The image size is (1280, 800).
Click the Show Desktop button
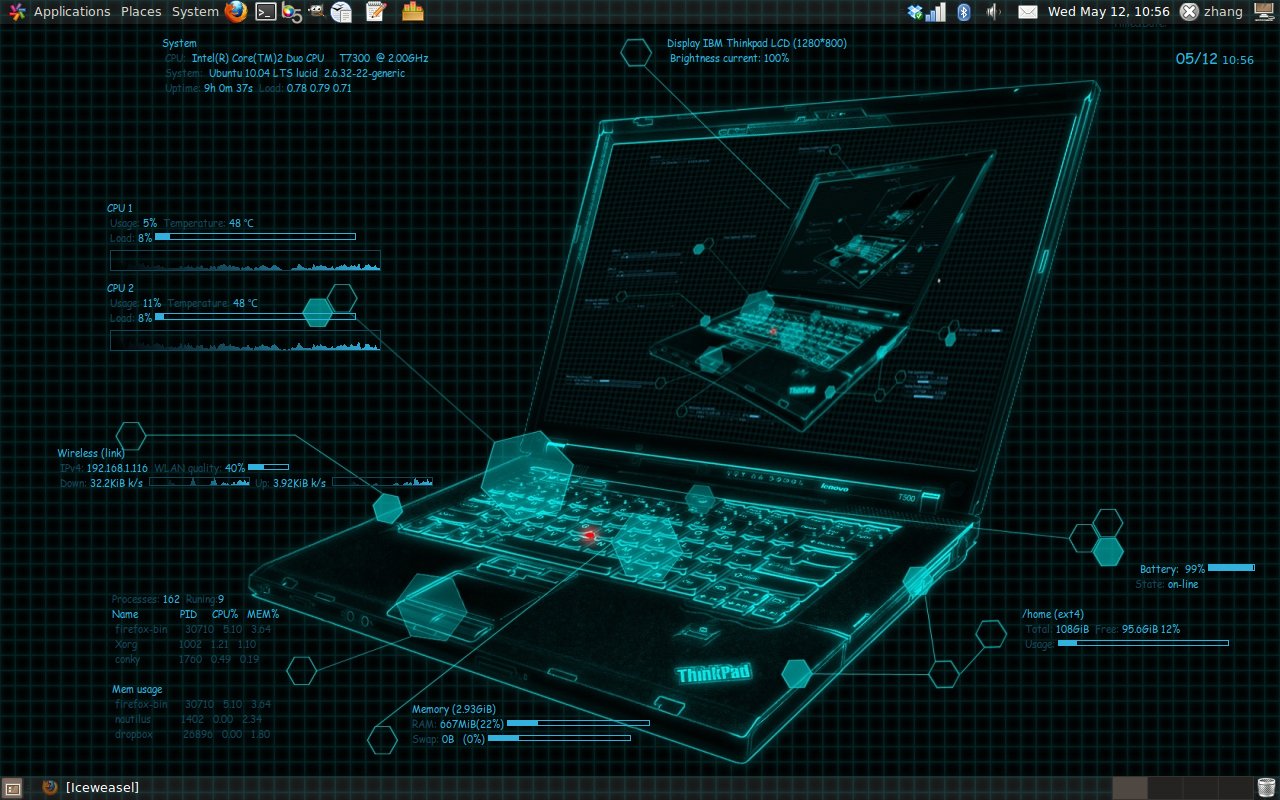click(x=12, y=788)
